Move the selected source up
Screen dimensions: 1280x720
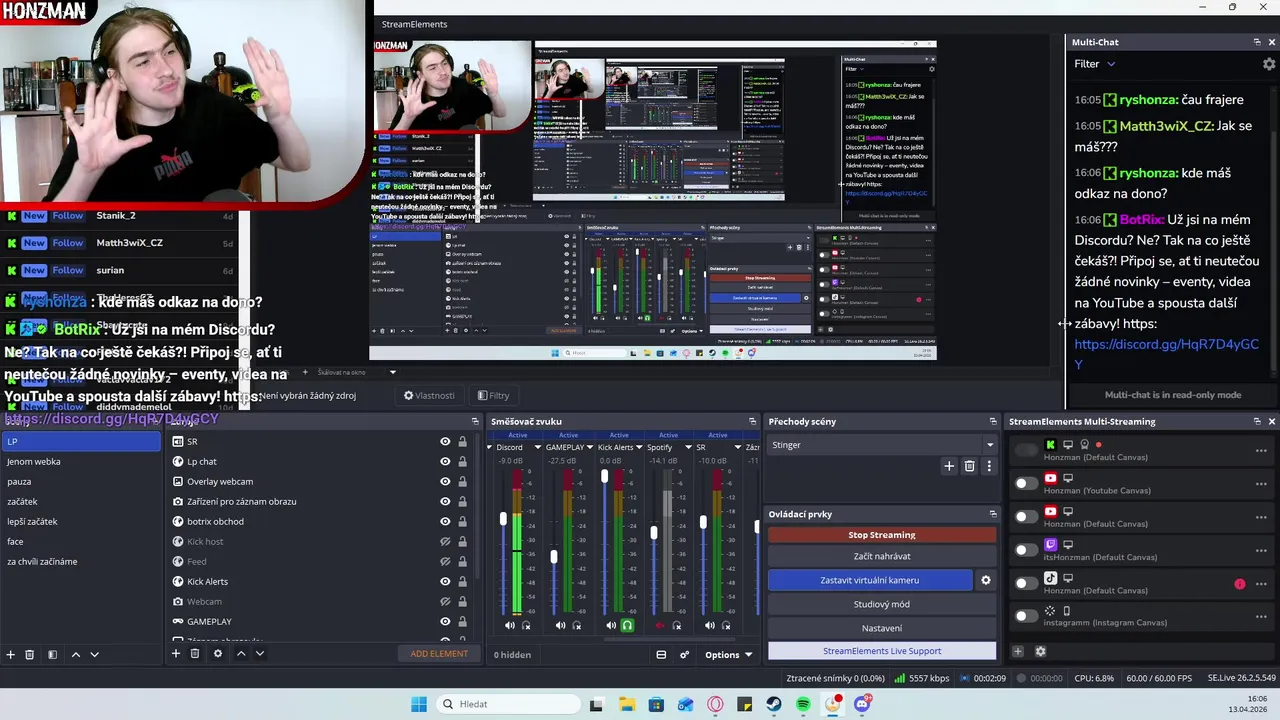tap(241, 653)
